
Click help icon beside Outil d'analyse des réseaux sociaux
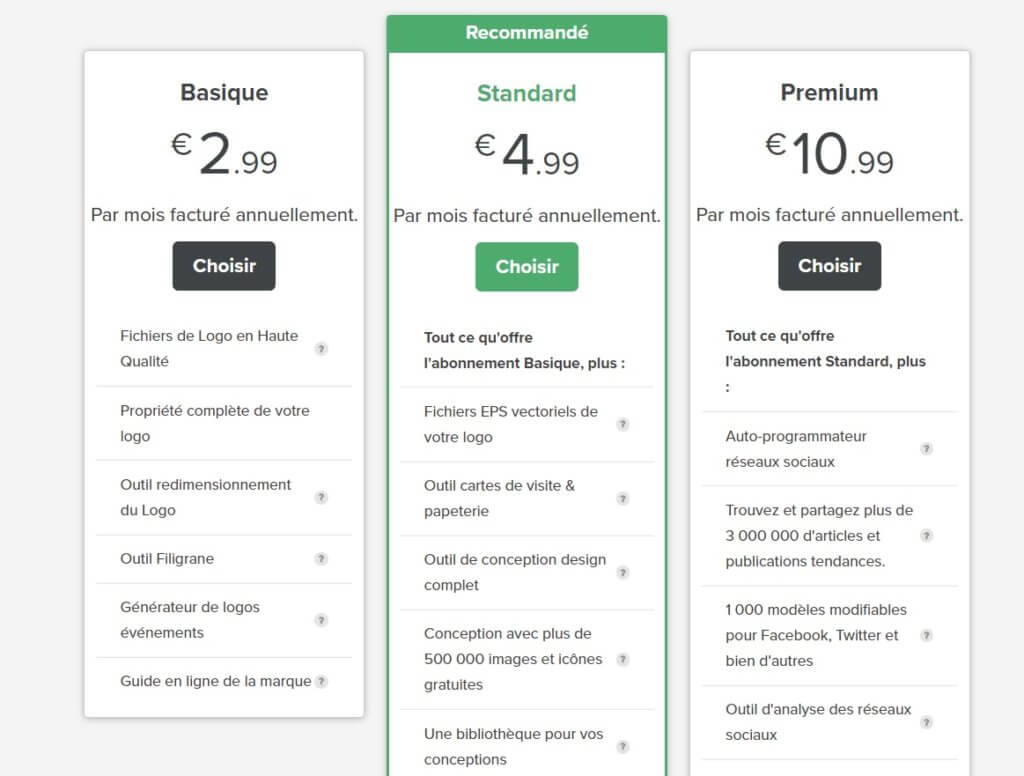926,722
